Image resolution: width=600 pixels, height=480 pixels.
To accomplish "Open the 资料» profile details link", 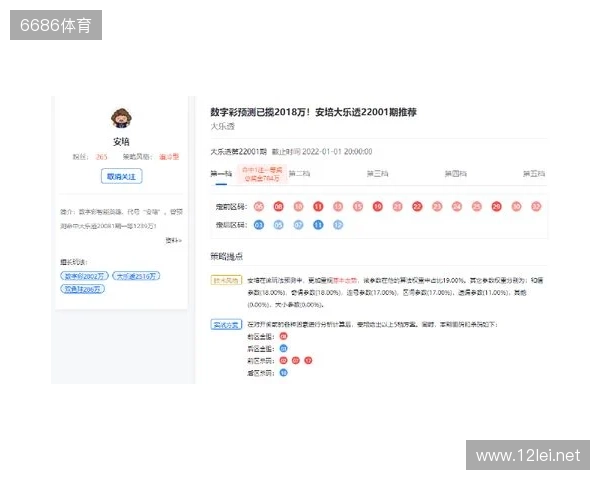I will pos(173,240).
